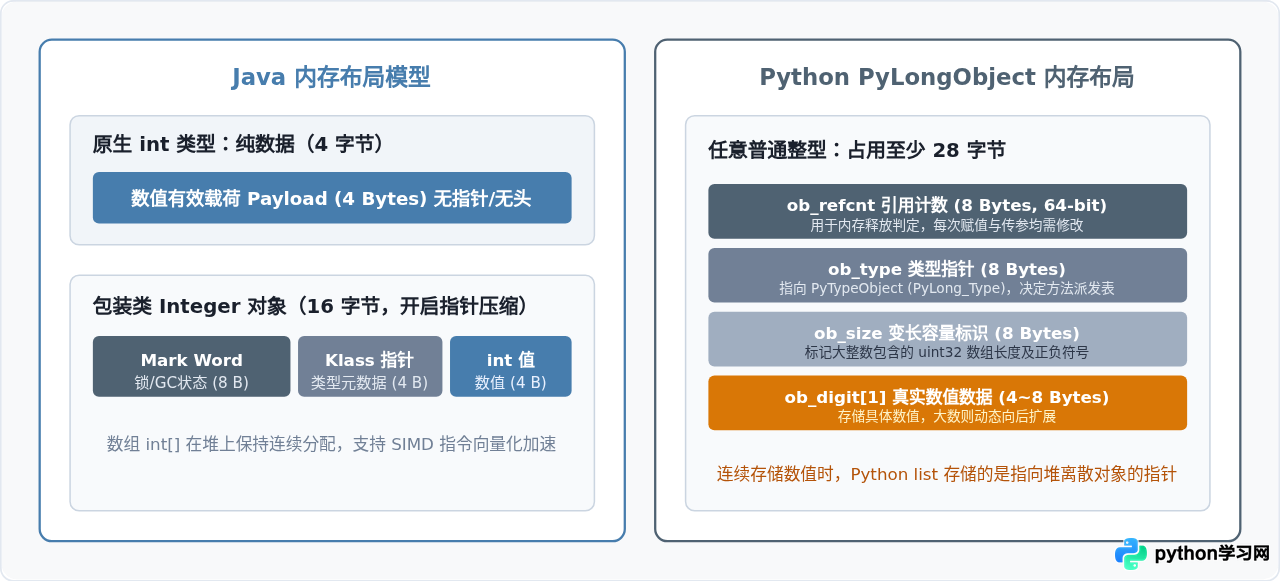The width and height of the screenshot is (1280, 581).
Task: Select the ob_size 变长容量标识 block
Action: (x=947, y=339)
